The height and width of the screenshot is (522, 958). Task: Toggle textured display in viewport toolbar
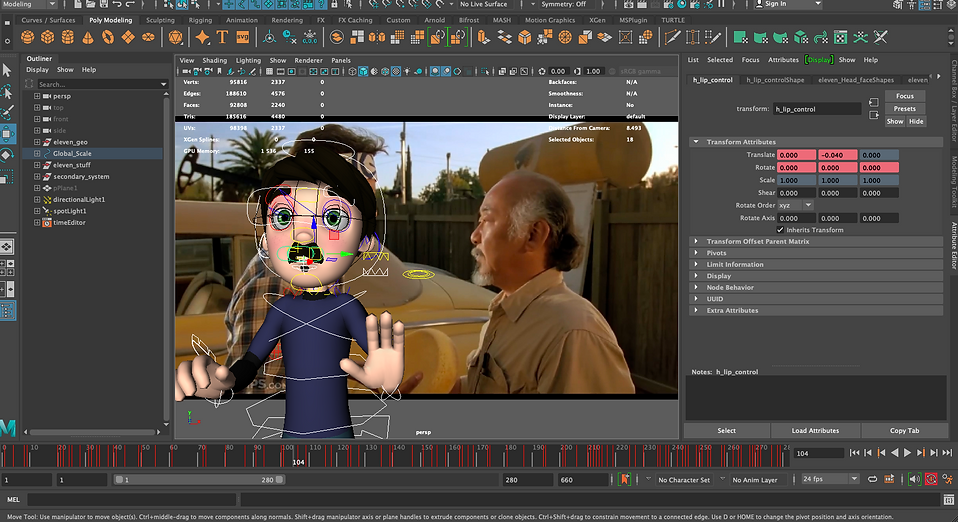point(396,72)
